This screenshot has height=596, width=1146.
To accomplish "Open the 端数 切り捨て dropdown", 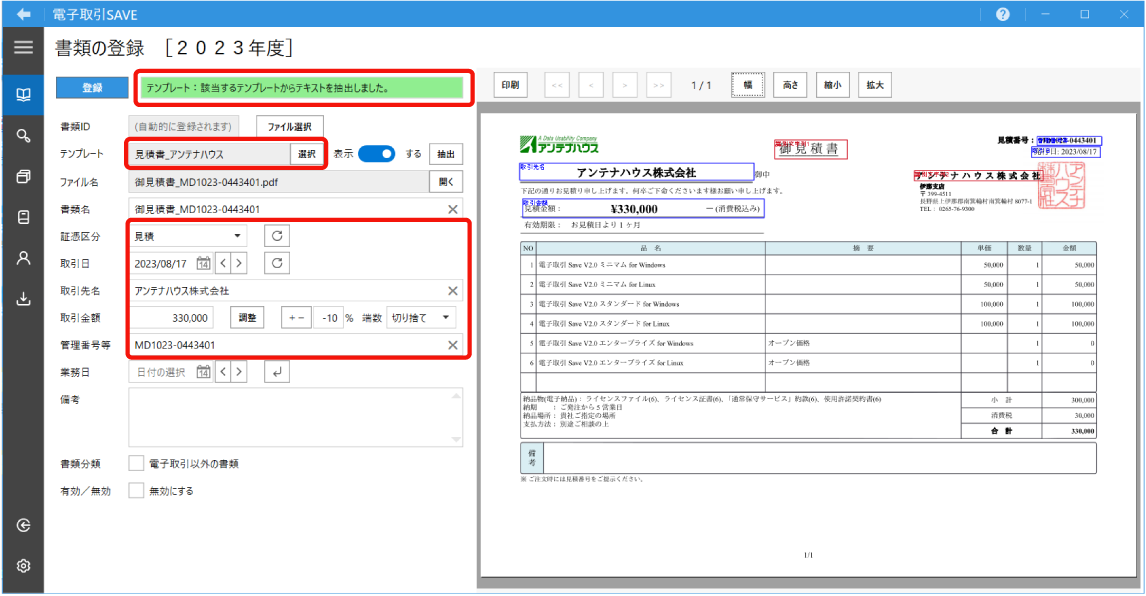I will [x=421, y=318].
